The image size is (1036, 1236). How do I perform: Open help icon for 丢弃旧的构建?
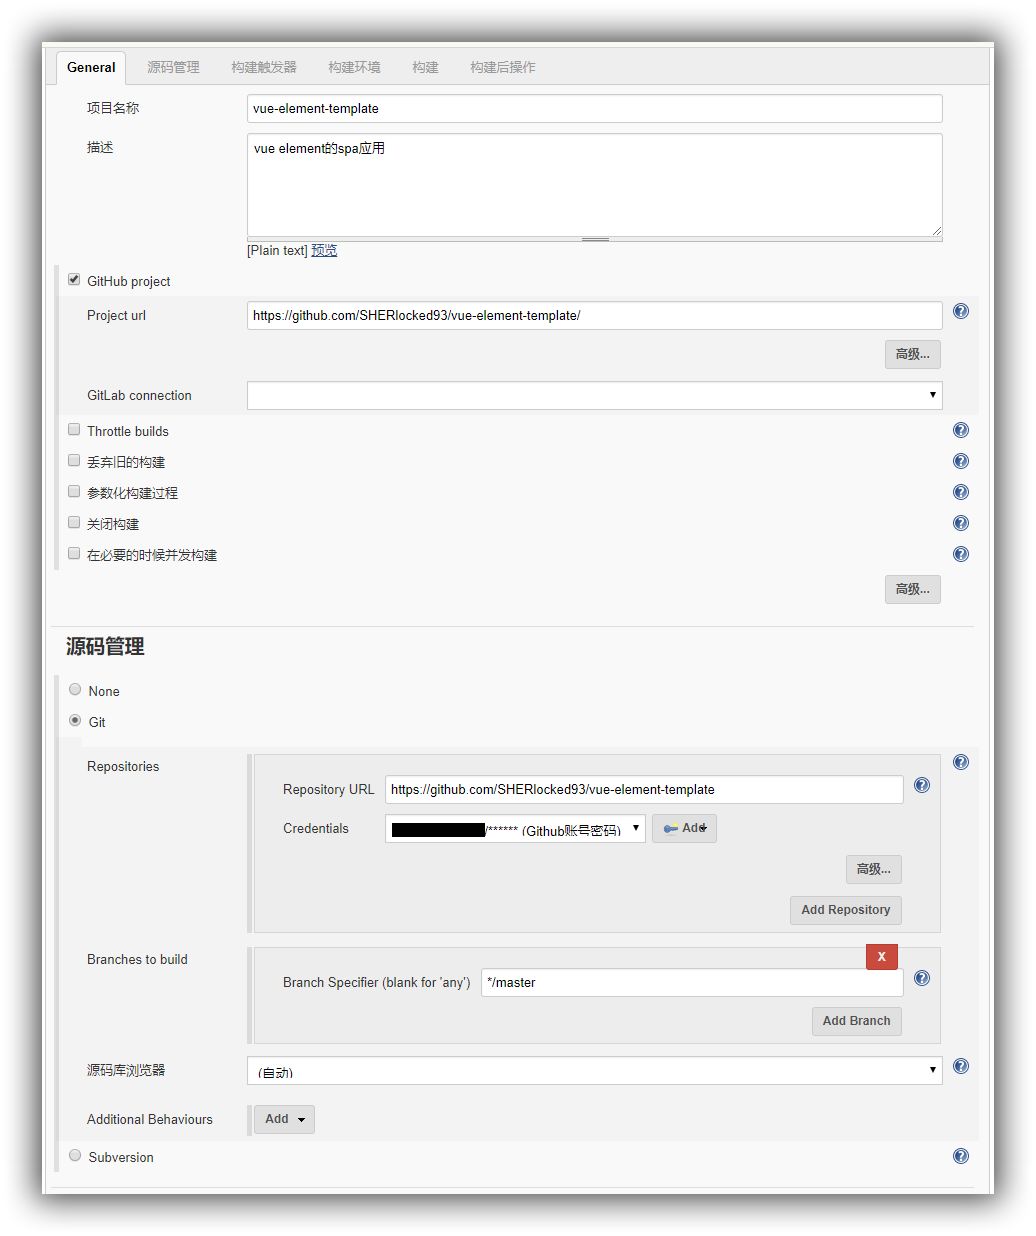[x=961, y=461]
